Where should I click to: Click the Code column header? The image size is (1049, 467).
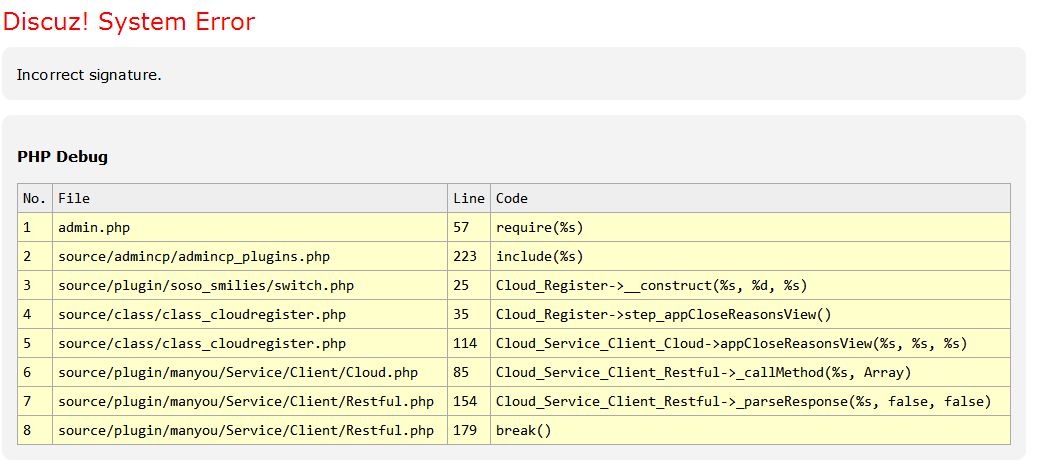pyautogui.click(x=750, y=198)
